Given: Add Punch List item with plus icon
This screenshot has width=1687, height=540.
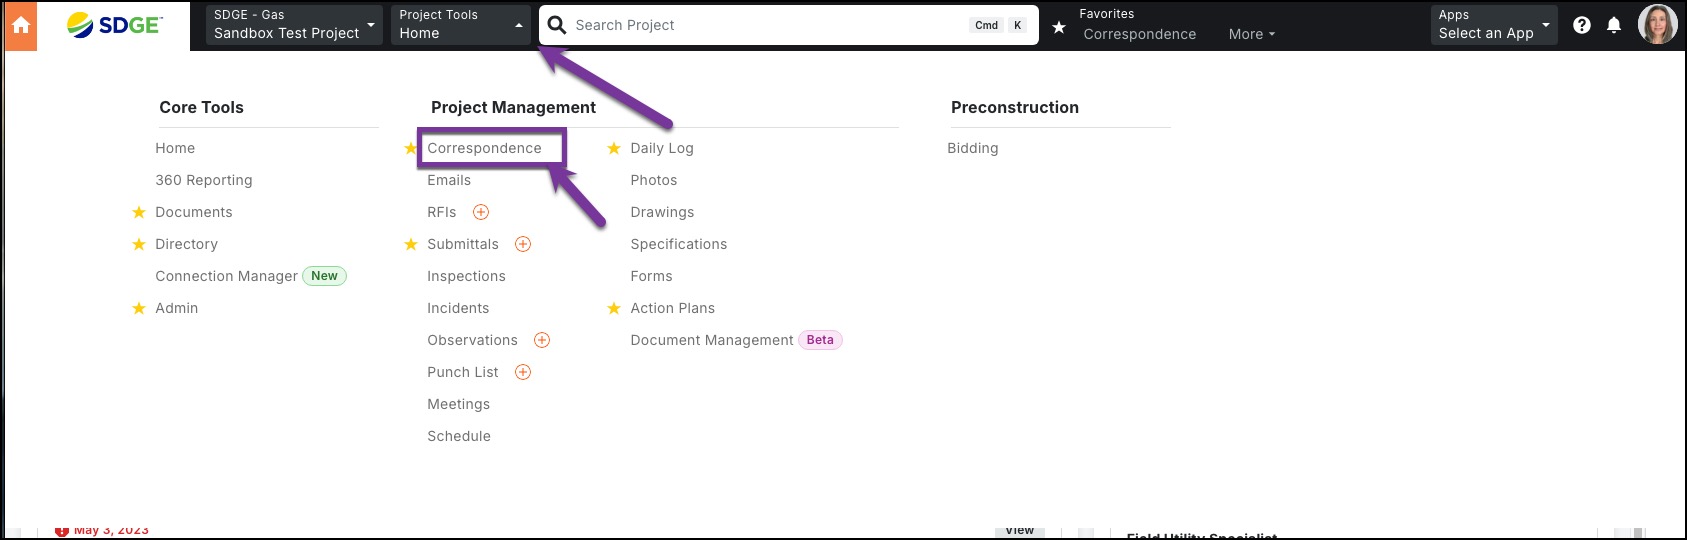Looking at the screenshot, I should tap(523, 372).
